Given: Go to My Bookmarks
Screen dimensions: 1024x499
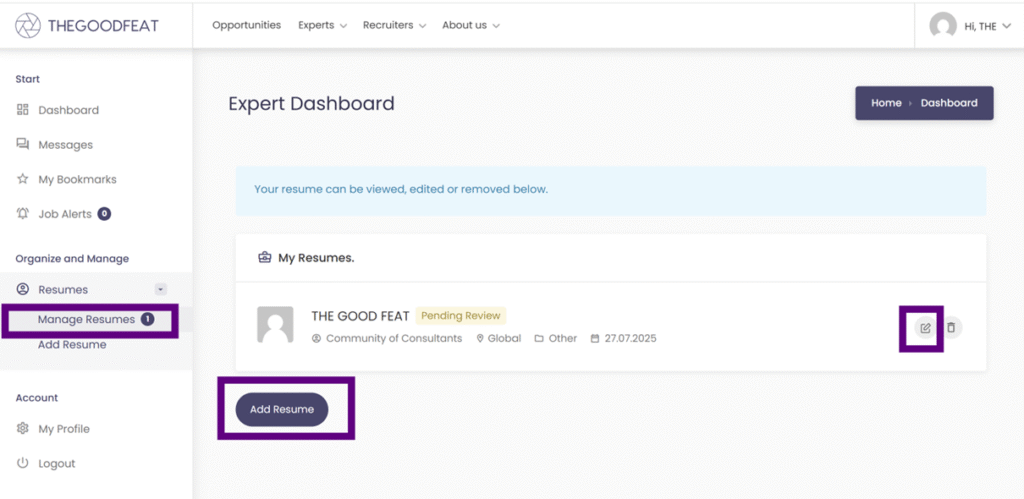Looking at the screenshot, I should (x=77, y=180).
